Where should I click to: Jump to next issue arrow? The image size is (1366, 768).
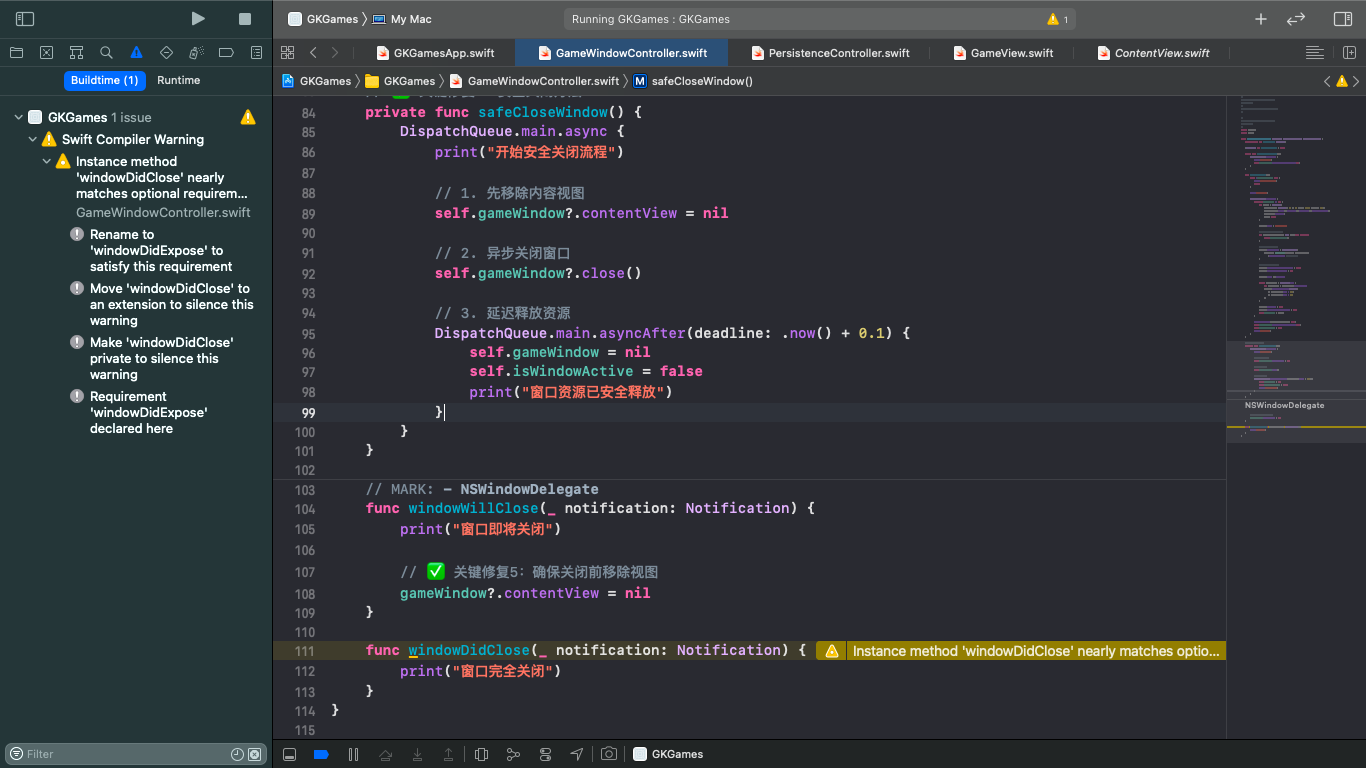[1354, 81]
